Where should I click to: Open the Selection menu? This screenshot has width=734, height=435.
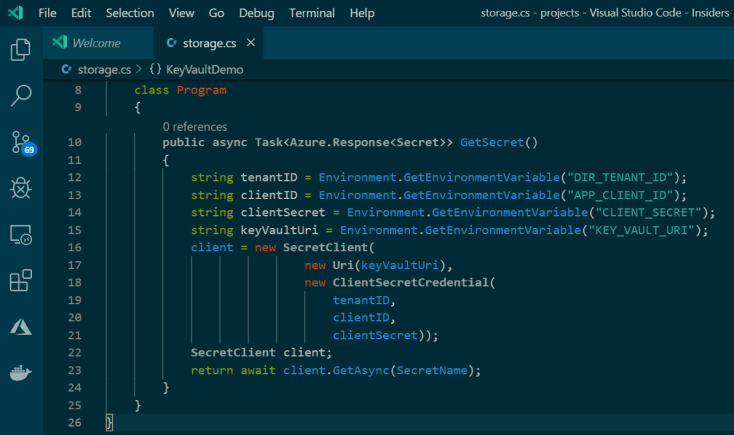[130, 13]
